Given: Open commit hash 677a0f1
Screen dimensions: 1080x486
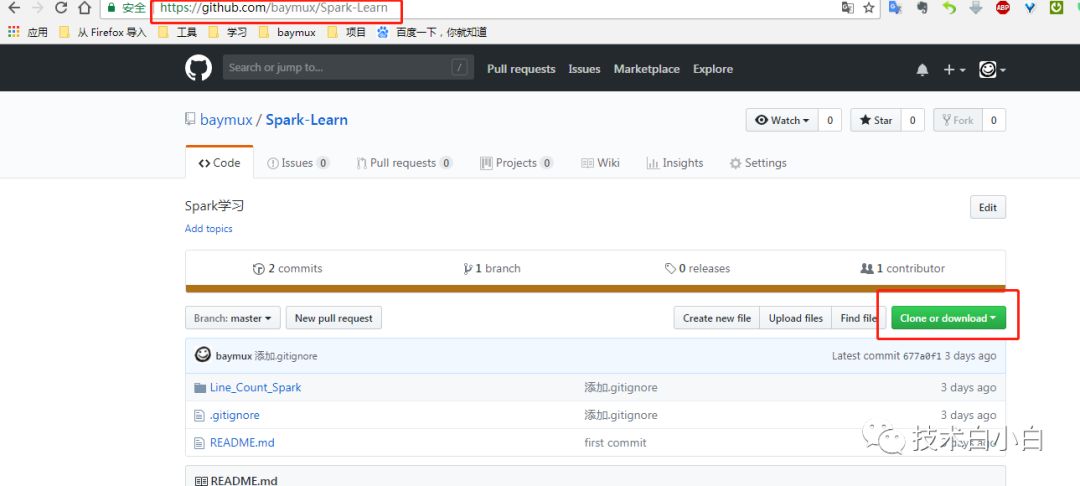Looking at the screenshot, I should (x=922, y=356).
